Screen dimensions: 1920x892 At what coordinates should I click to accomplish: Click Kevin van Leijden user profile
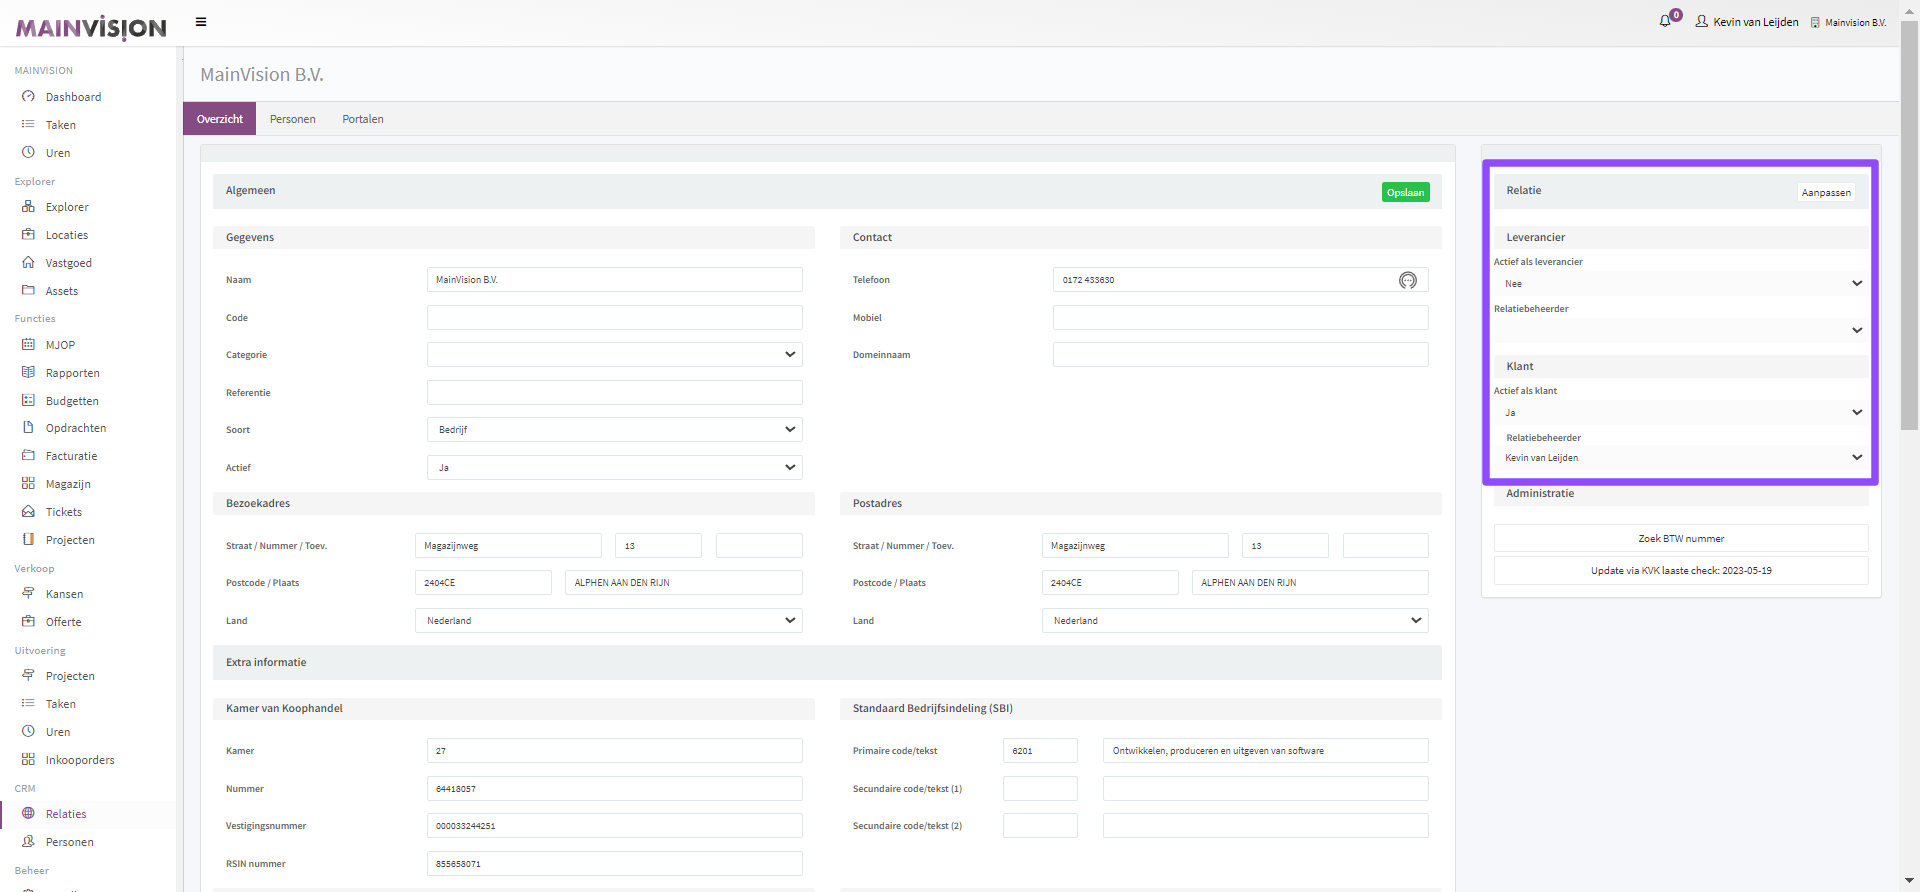[1747, 22]
